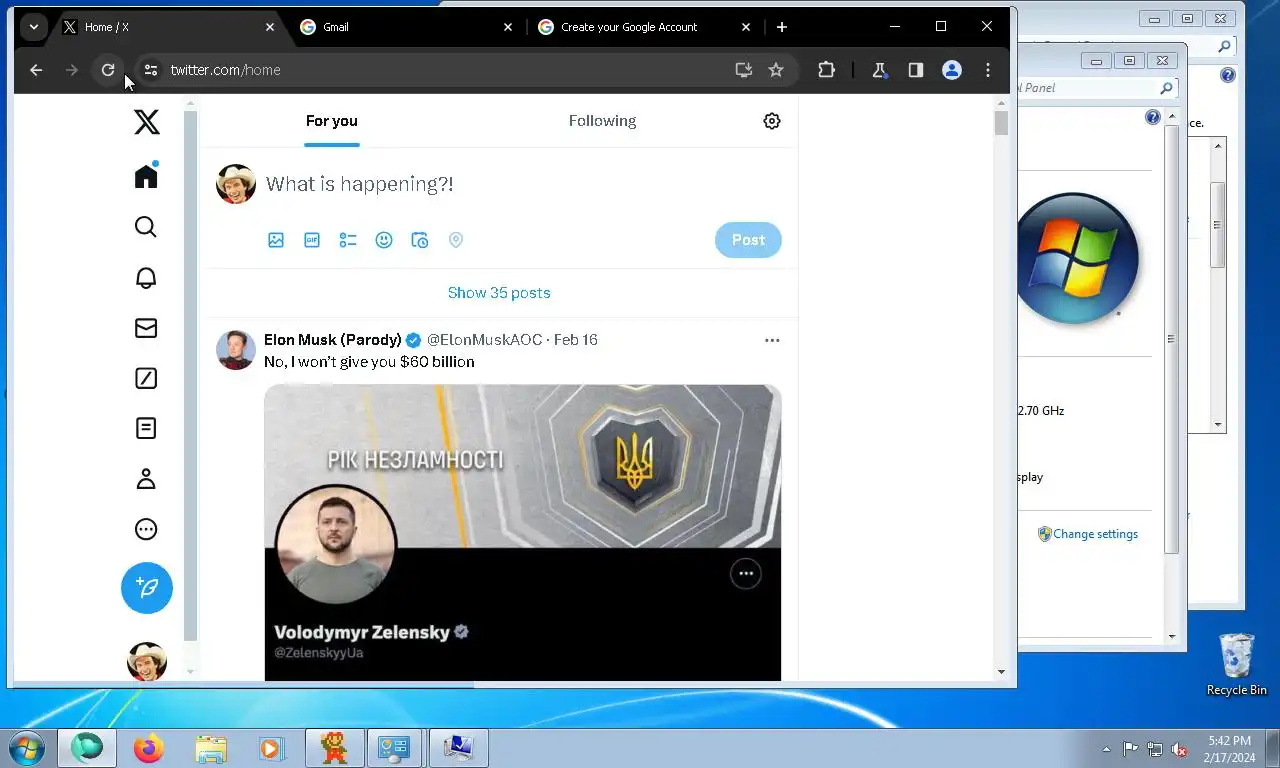The image size is (1280, 768).
Task: Switch to the Home / X browser tab
Action: point(166,27)
